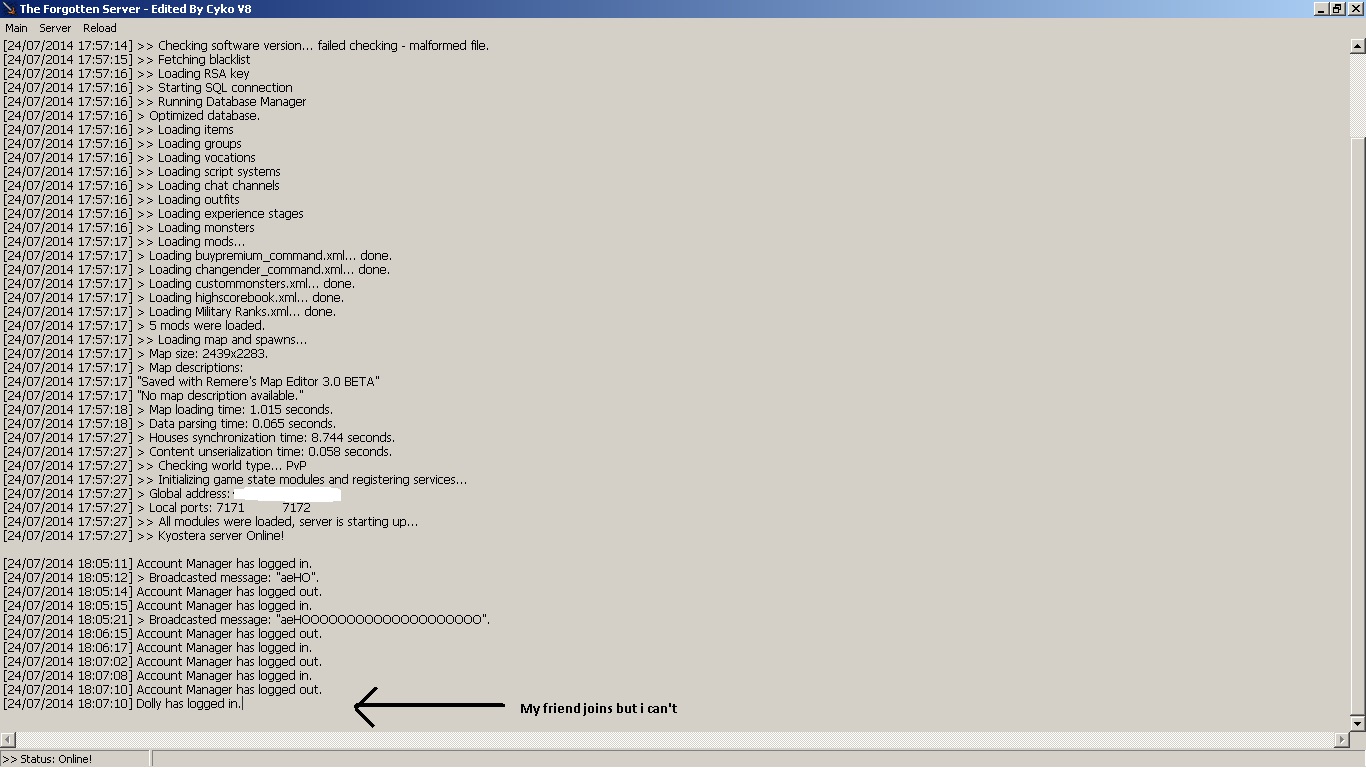Viewport: 1366px width, 768px height.
Task: Click the 'Loading custommonsters.xml' log line
Action: 179,284
